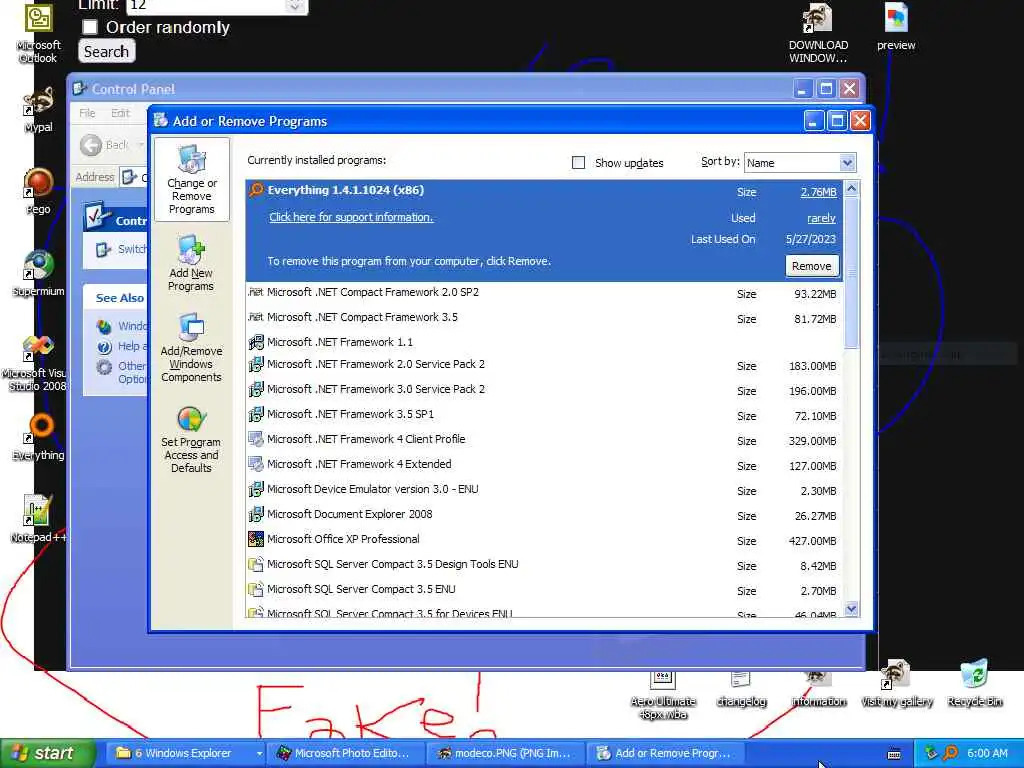Image resolution: width=1024 pixels, height=768 pixels.
Task: Launch Notepad++ desktop shortcut
Action: click(39, 519)
